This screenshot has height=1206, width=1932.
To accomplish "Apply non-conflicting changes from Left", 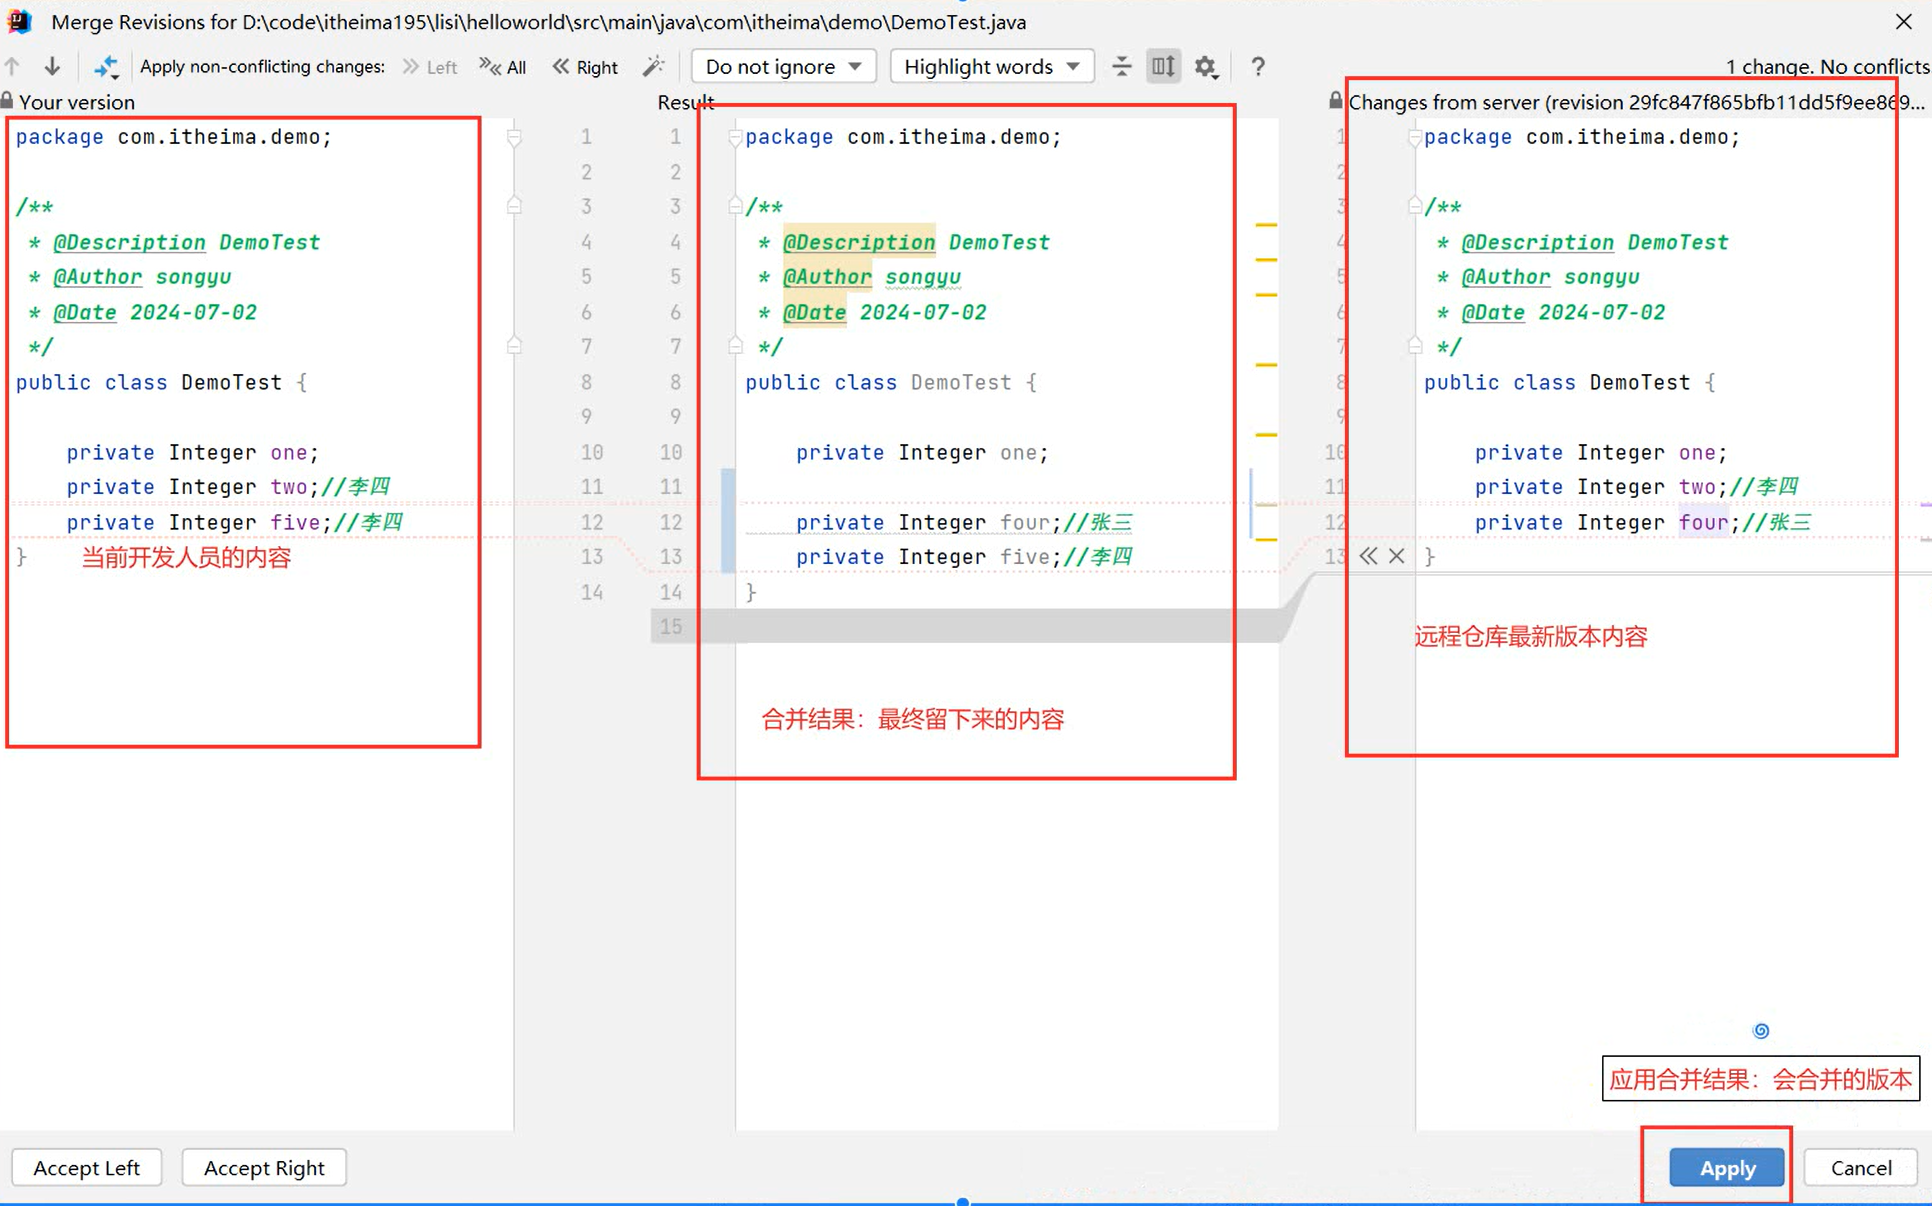I will point(430,67).
